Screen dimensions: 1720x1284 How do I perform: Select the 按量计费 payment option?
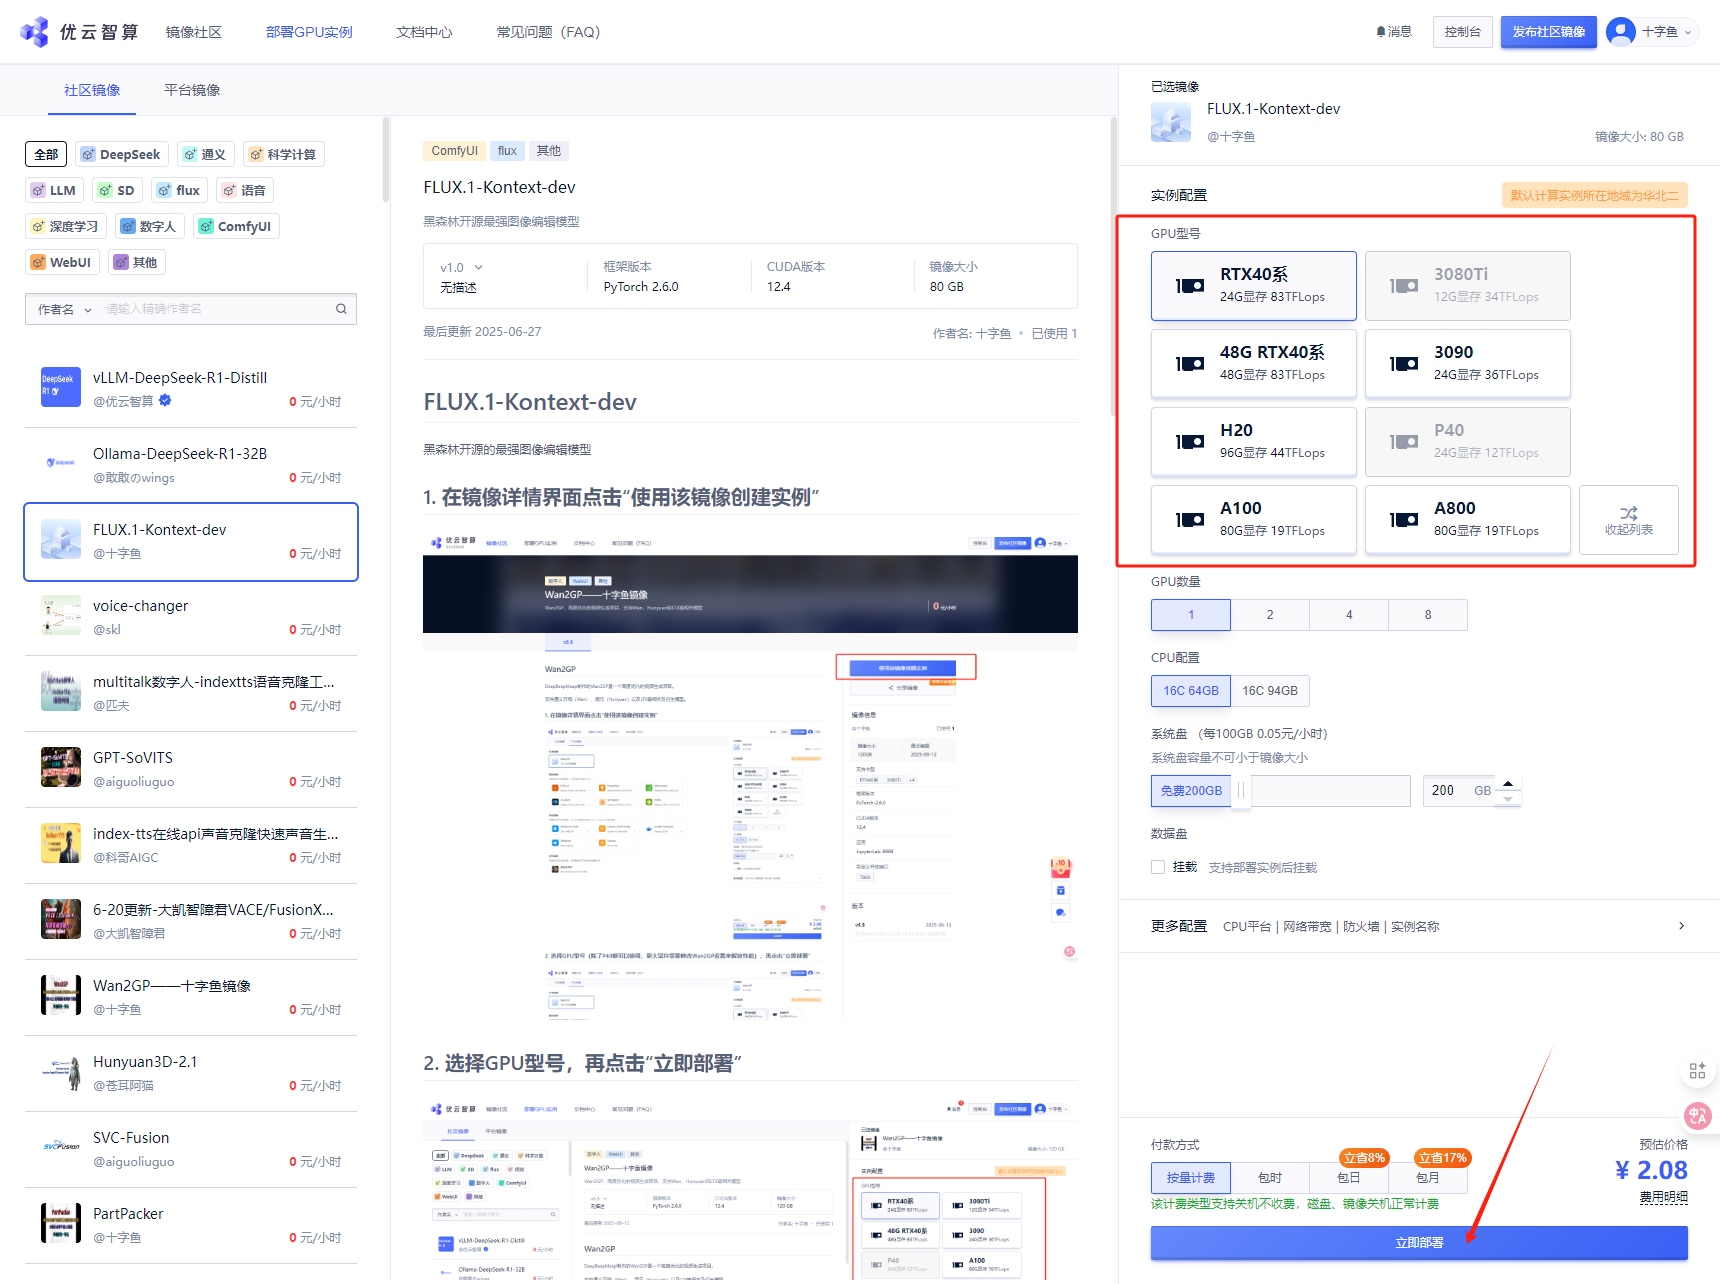click(x=1190, y=1178)
